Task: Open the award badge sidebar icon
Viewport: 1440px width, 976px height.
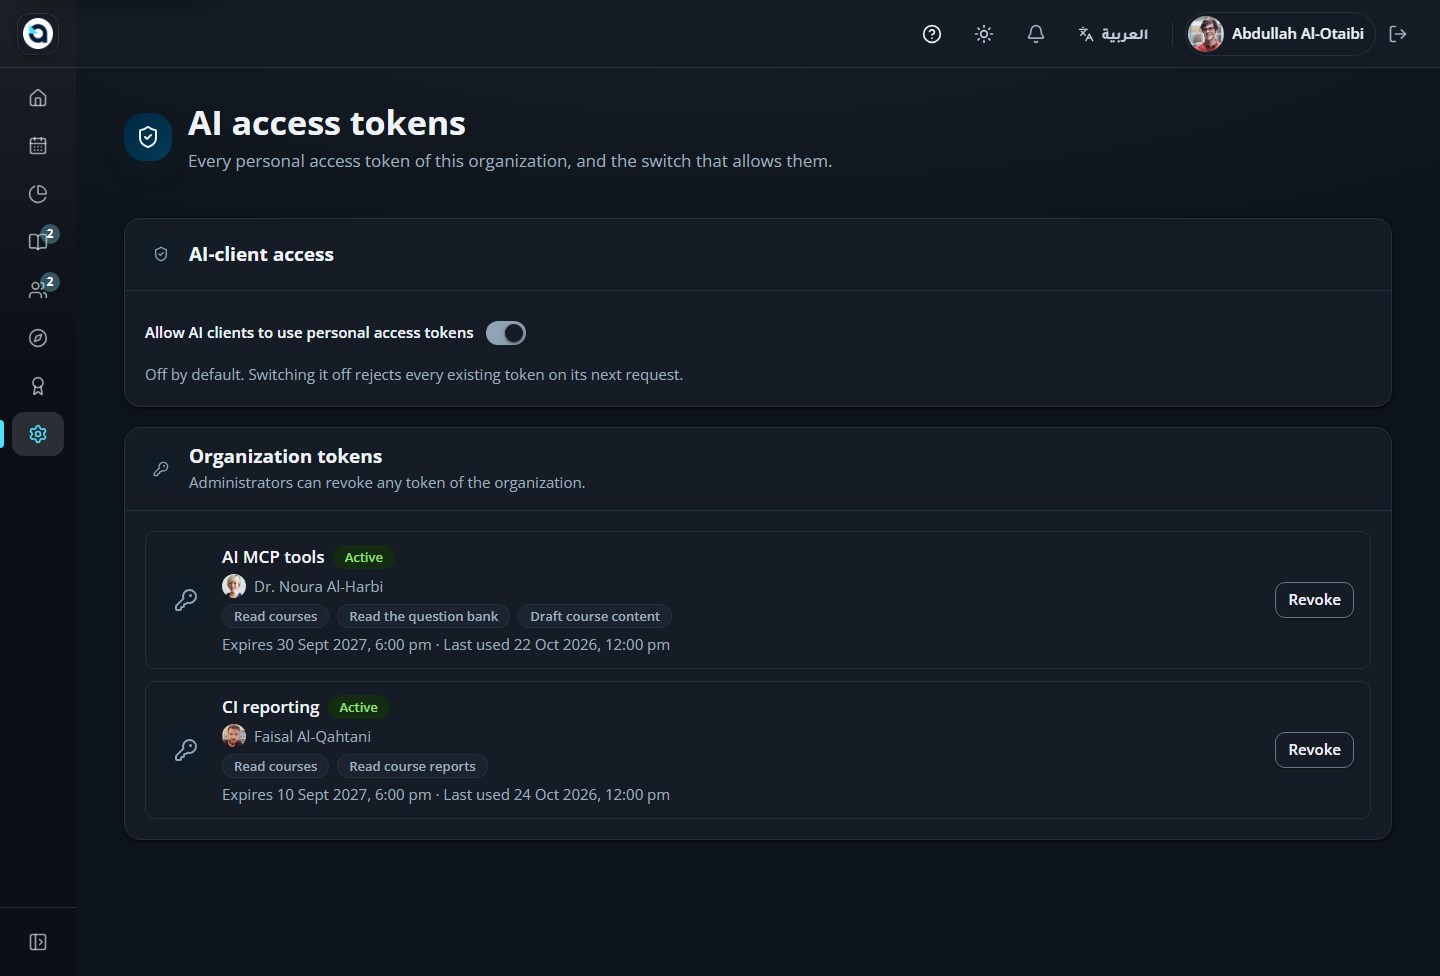Action: point(38,386)
